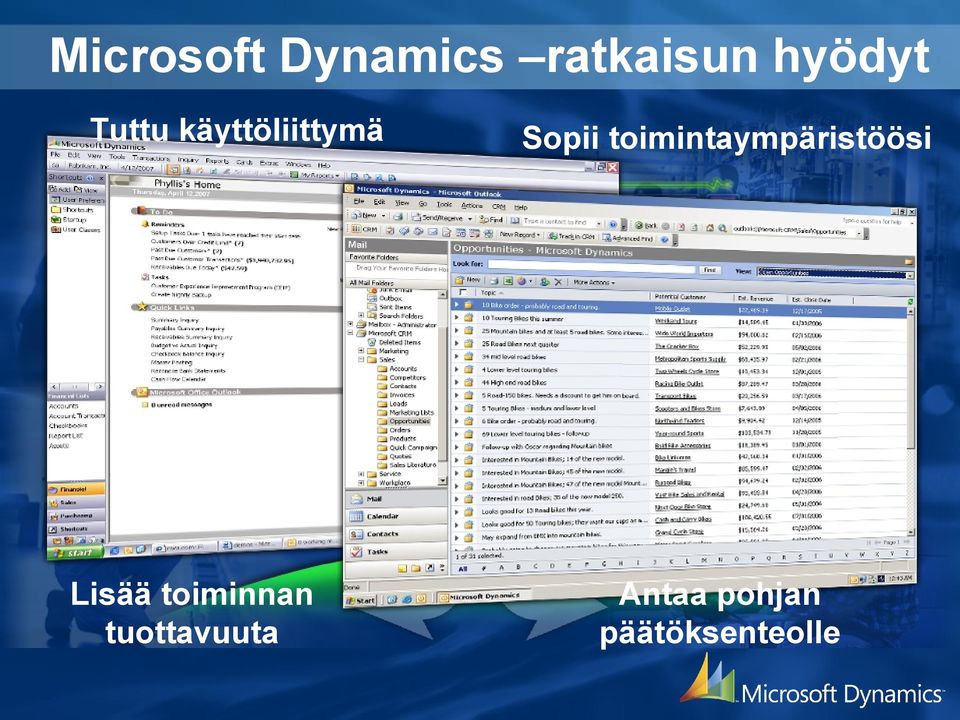Click the Assign icon in grid toolbar

(544, 282)
